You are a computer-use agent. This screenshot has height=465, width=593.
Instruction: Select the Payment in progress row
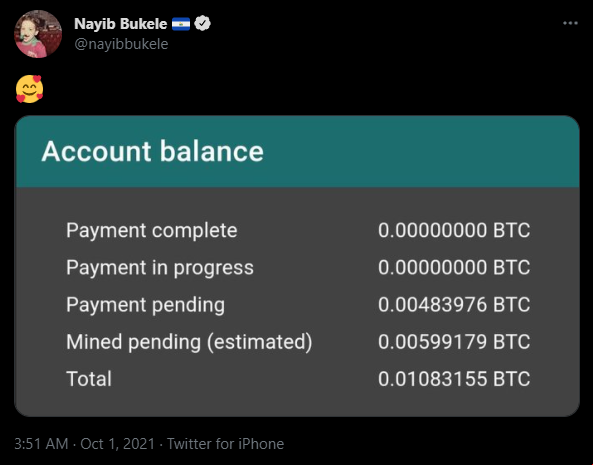pos(298,268)
